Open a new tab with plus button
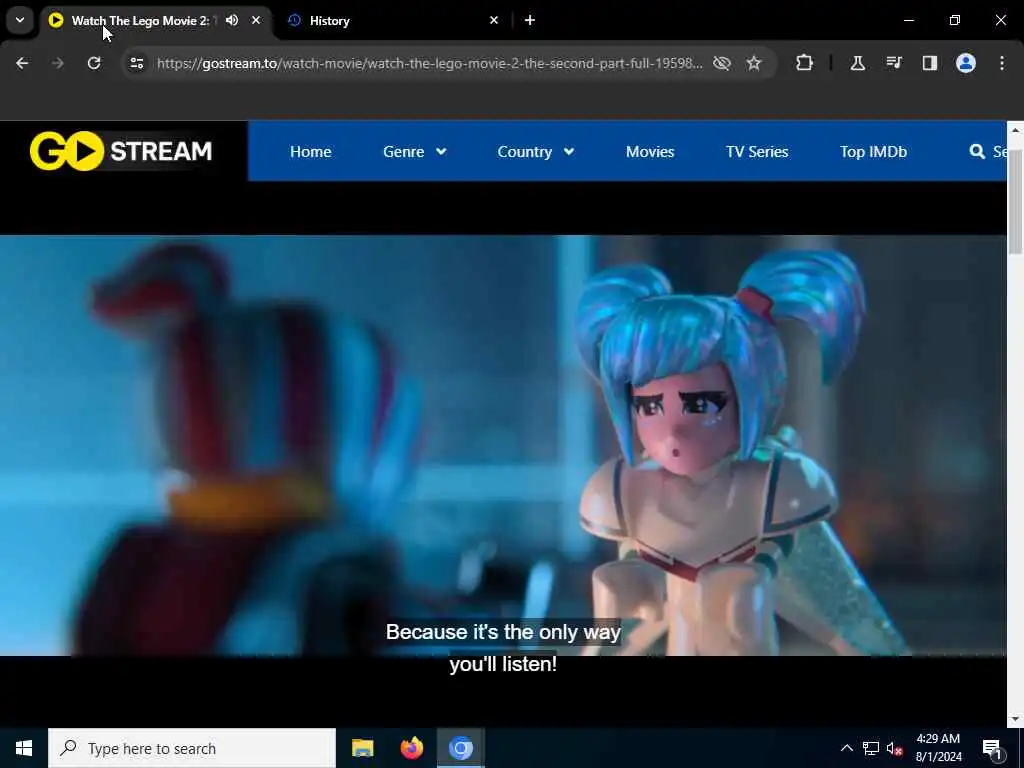1024x768 pixels. (x=530, y=20)
